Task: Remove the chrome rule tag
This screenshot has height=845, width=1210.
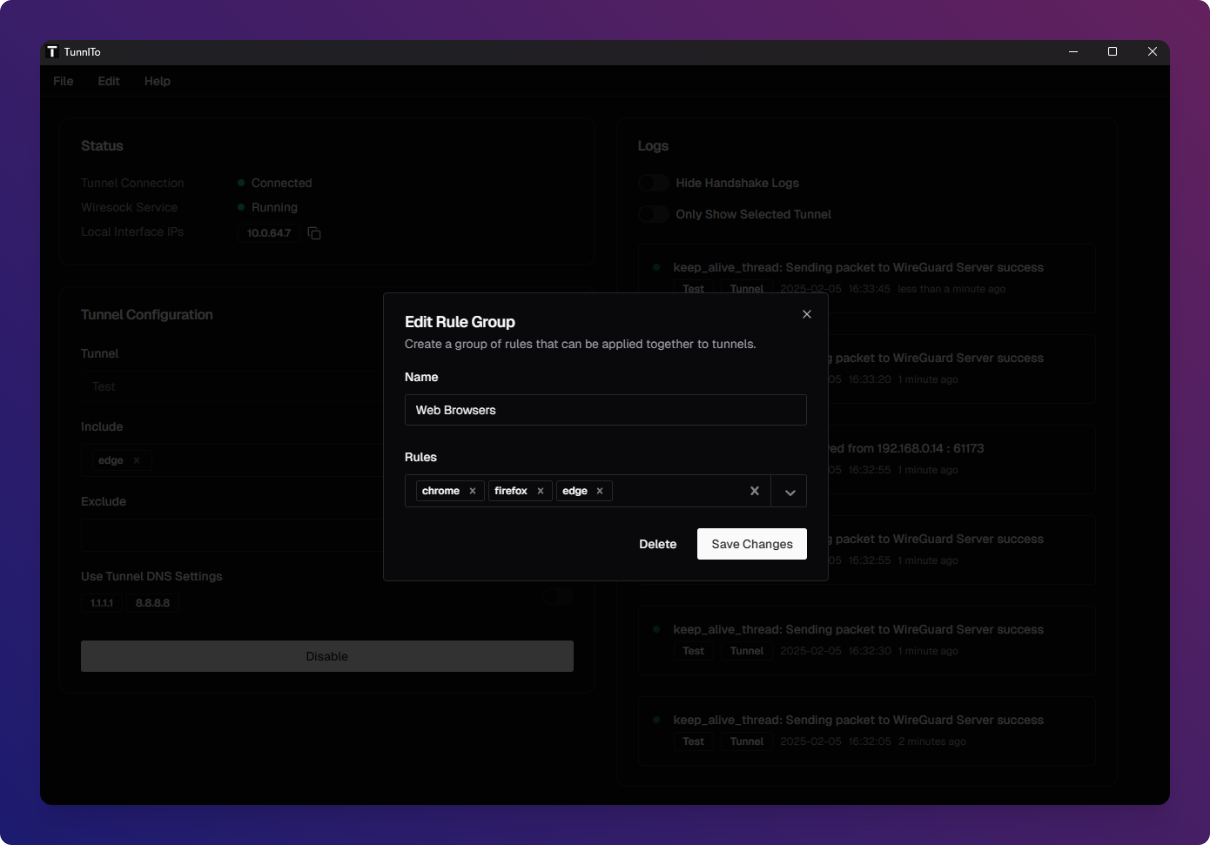Action: 472,491
